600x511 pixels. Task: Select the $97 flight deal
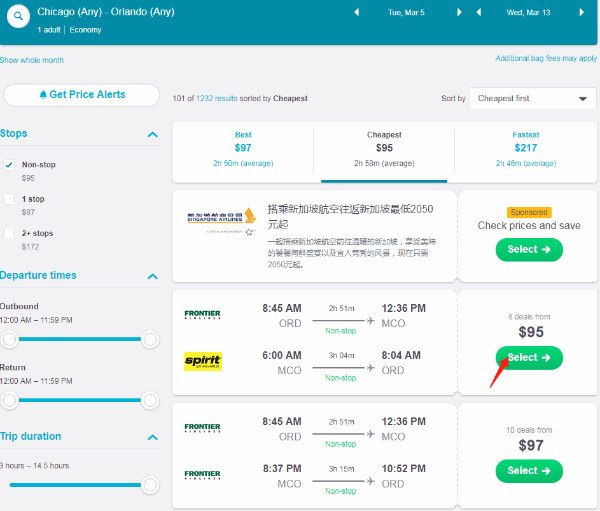529,471
